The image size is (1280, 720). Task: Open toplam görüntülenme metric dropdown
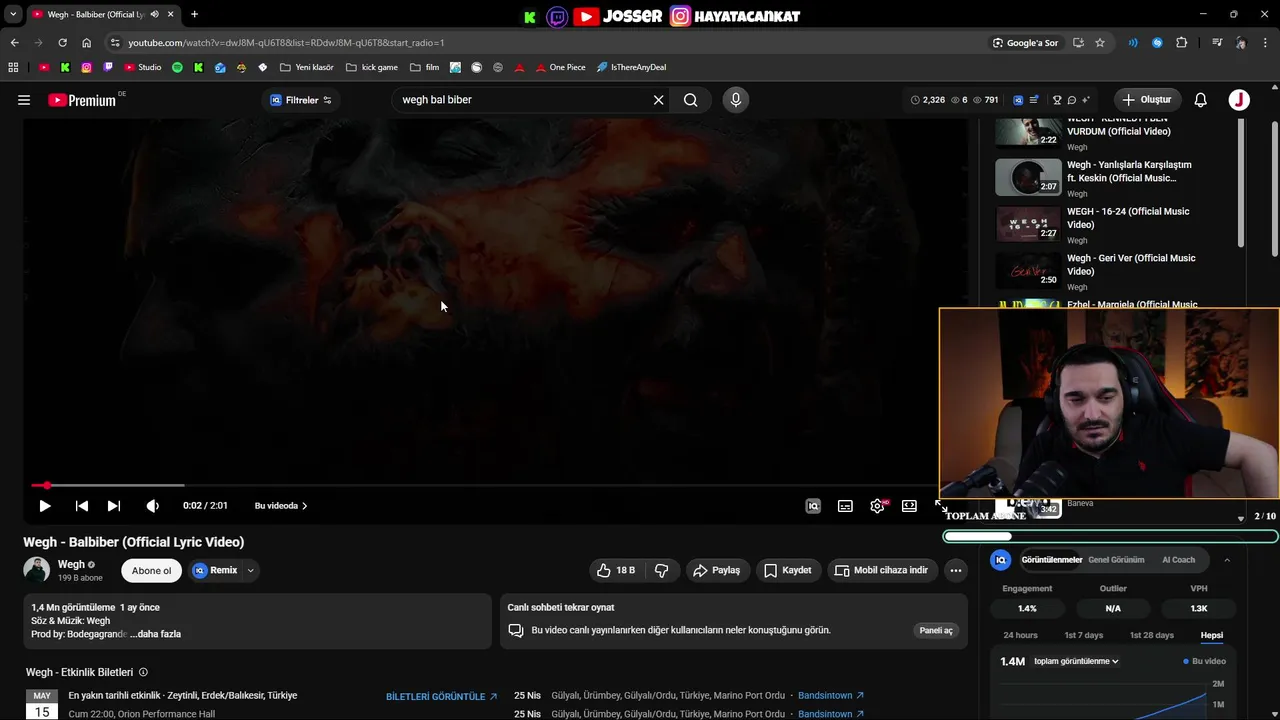click(1076, 661)
